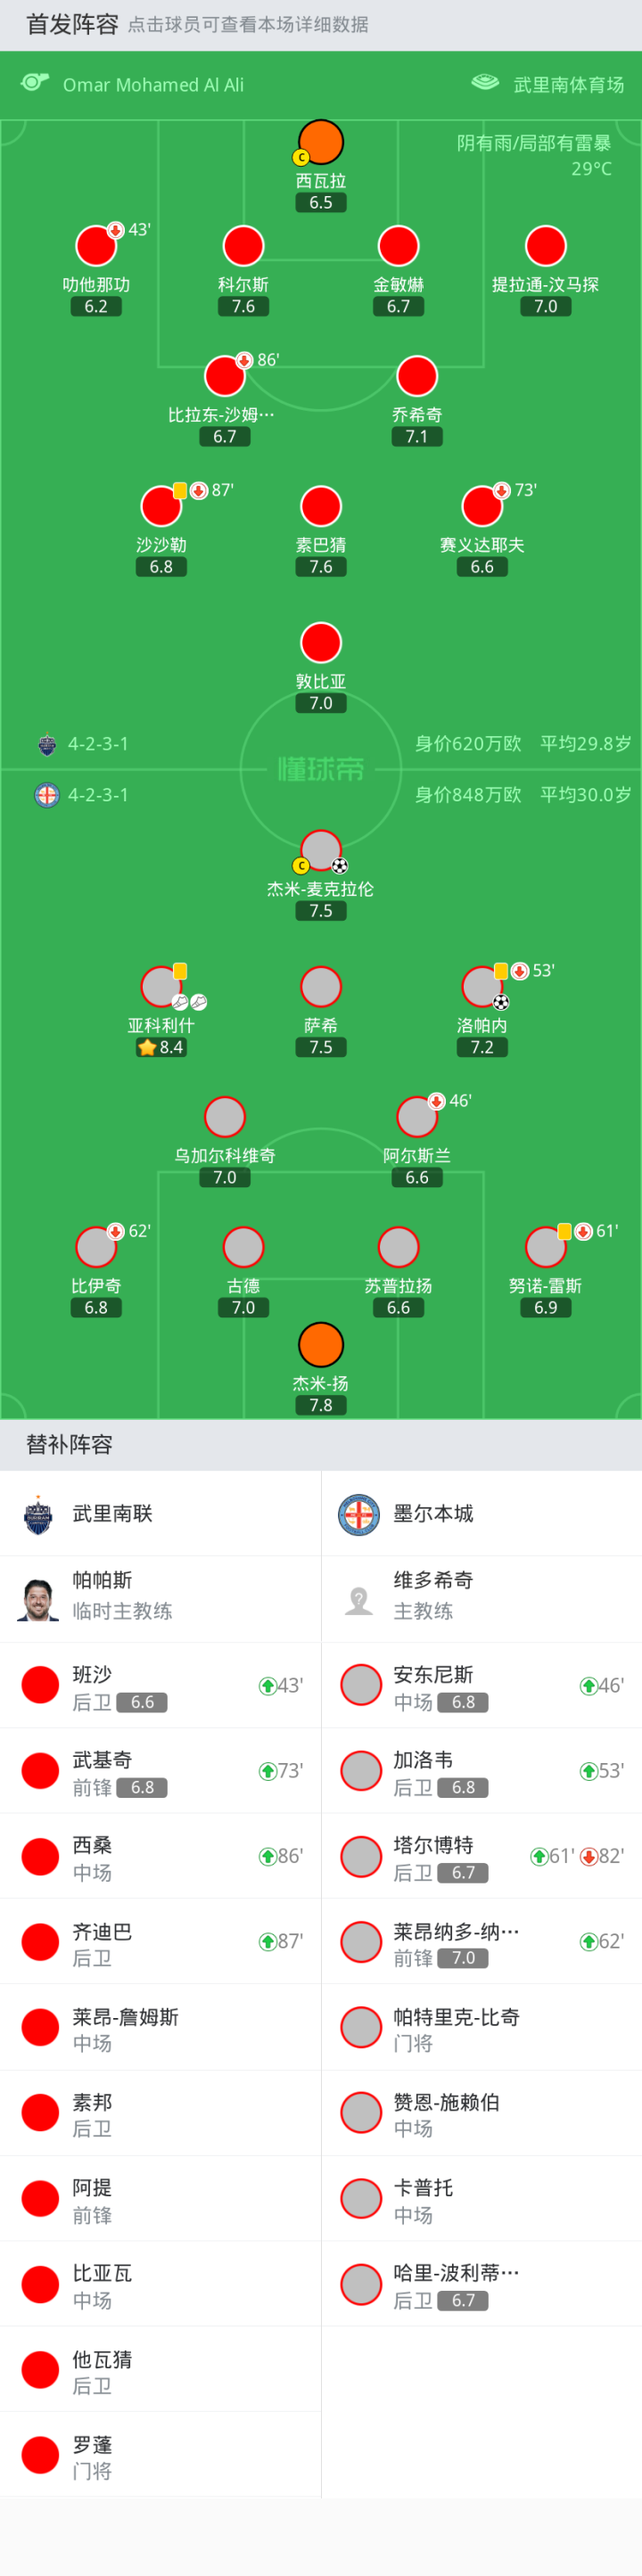Open substitute goalkeeper 帕特里克-比奇 entry
The image size is (642, 2576).
[481, 2028]
